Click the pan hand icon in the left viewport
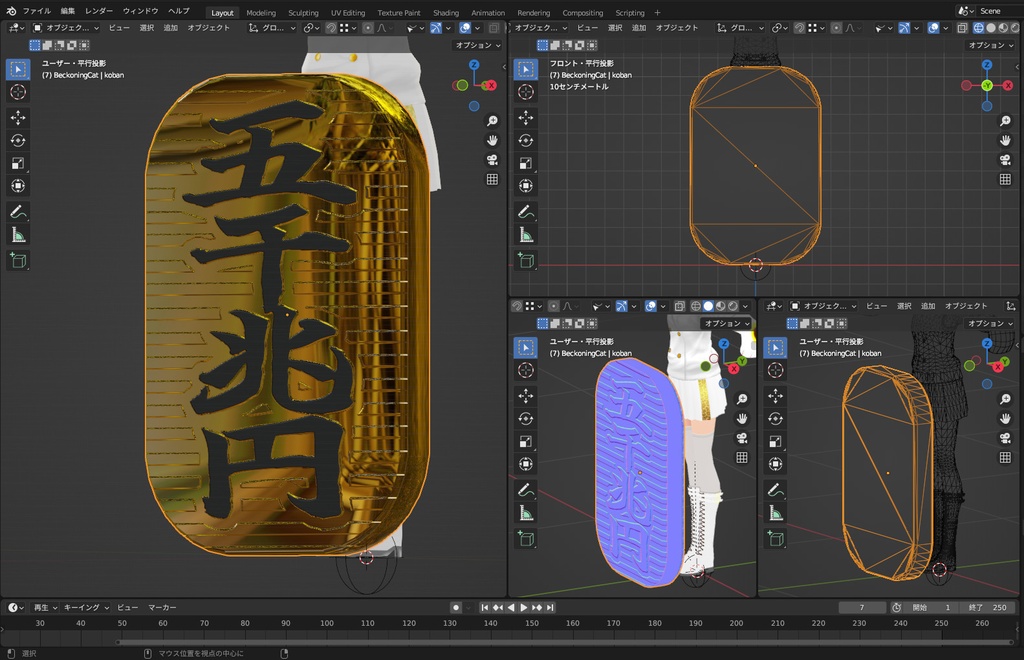 (492, 140)
